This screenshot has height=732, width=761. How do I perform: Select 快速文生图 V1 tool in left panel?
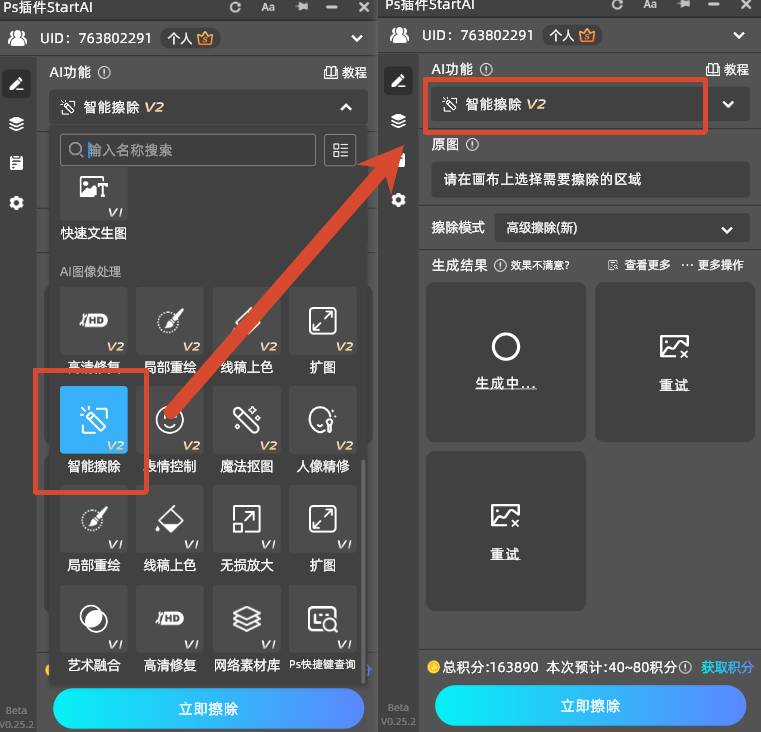pos(94,194)
